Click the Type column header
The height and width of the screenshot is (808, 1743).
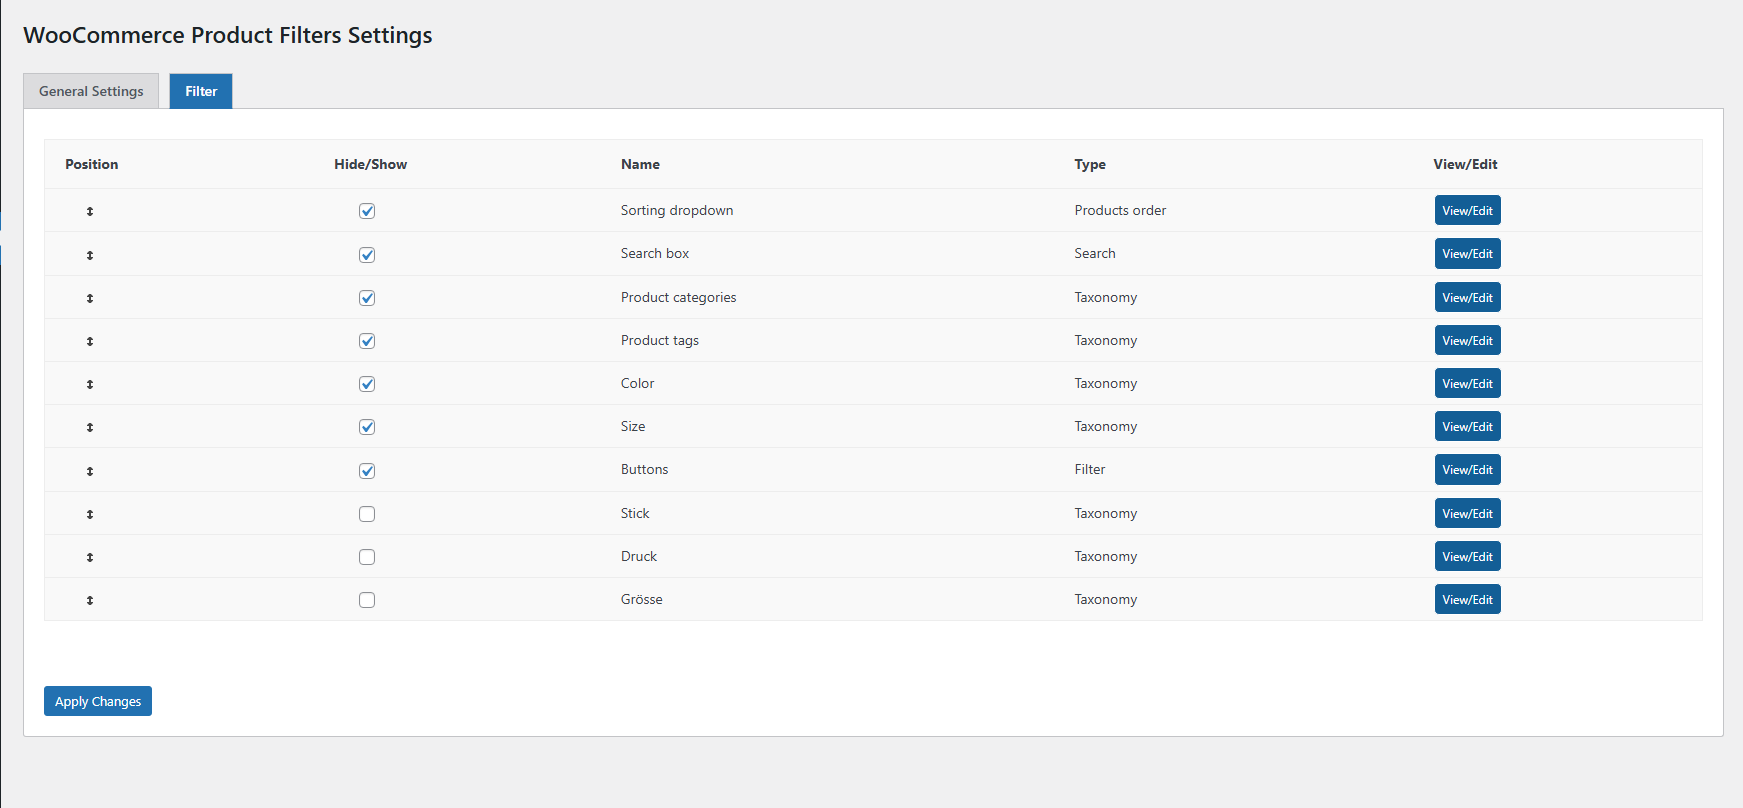(x=1090, y=164)
